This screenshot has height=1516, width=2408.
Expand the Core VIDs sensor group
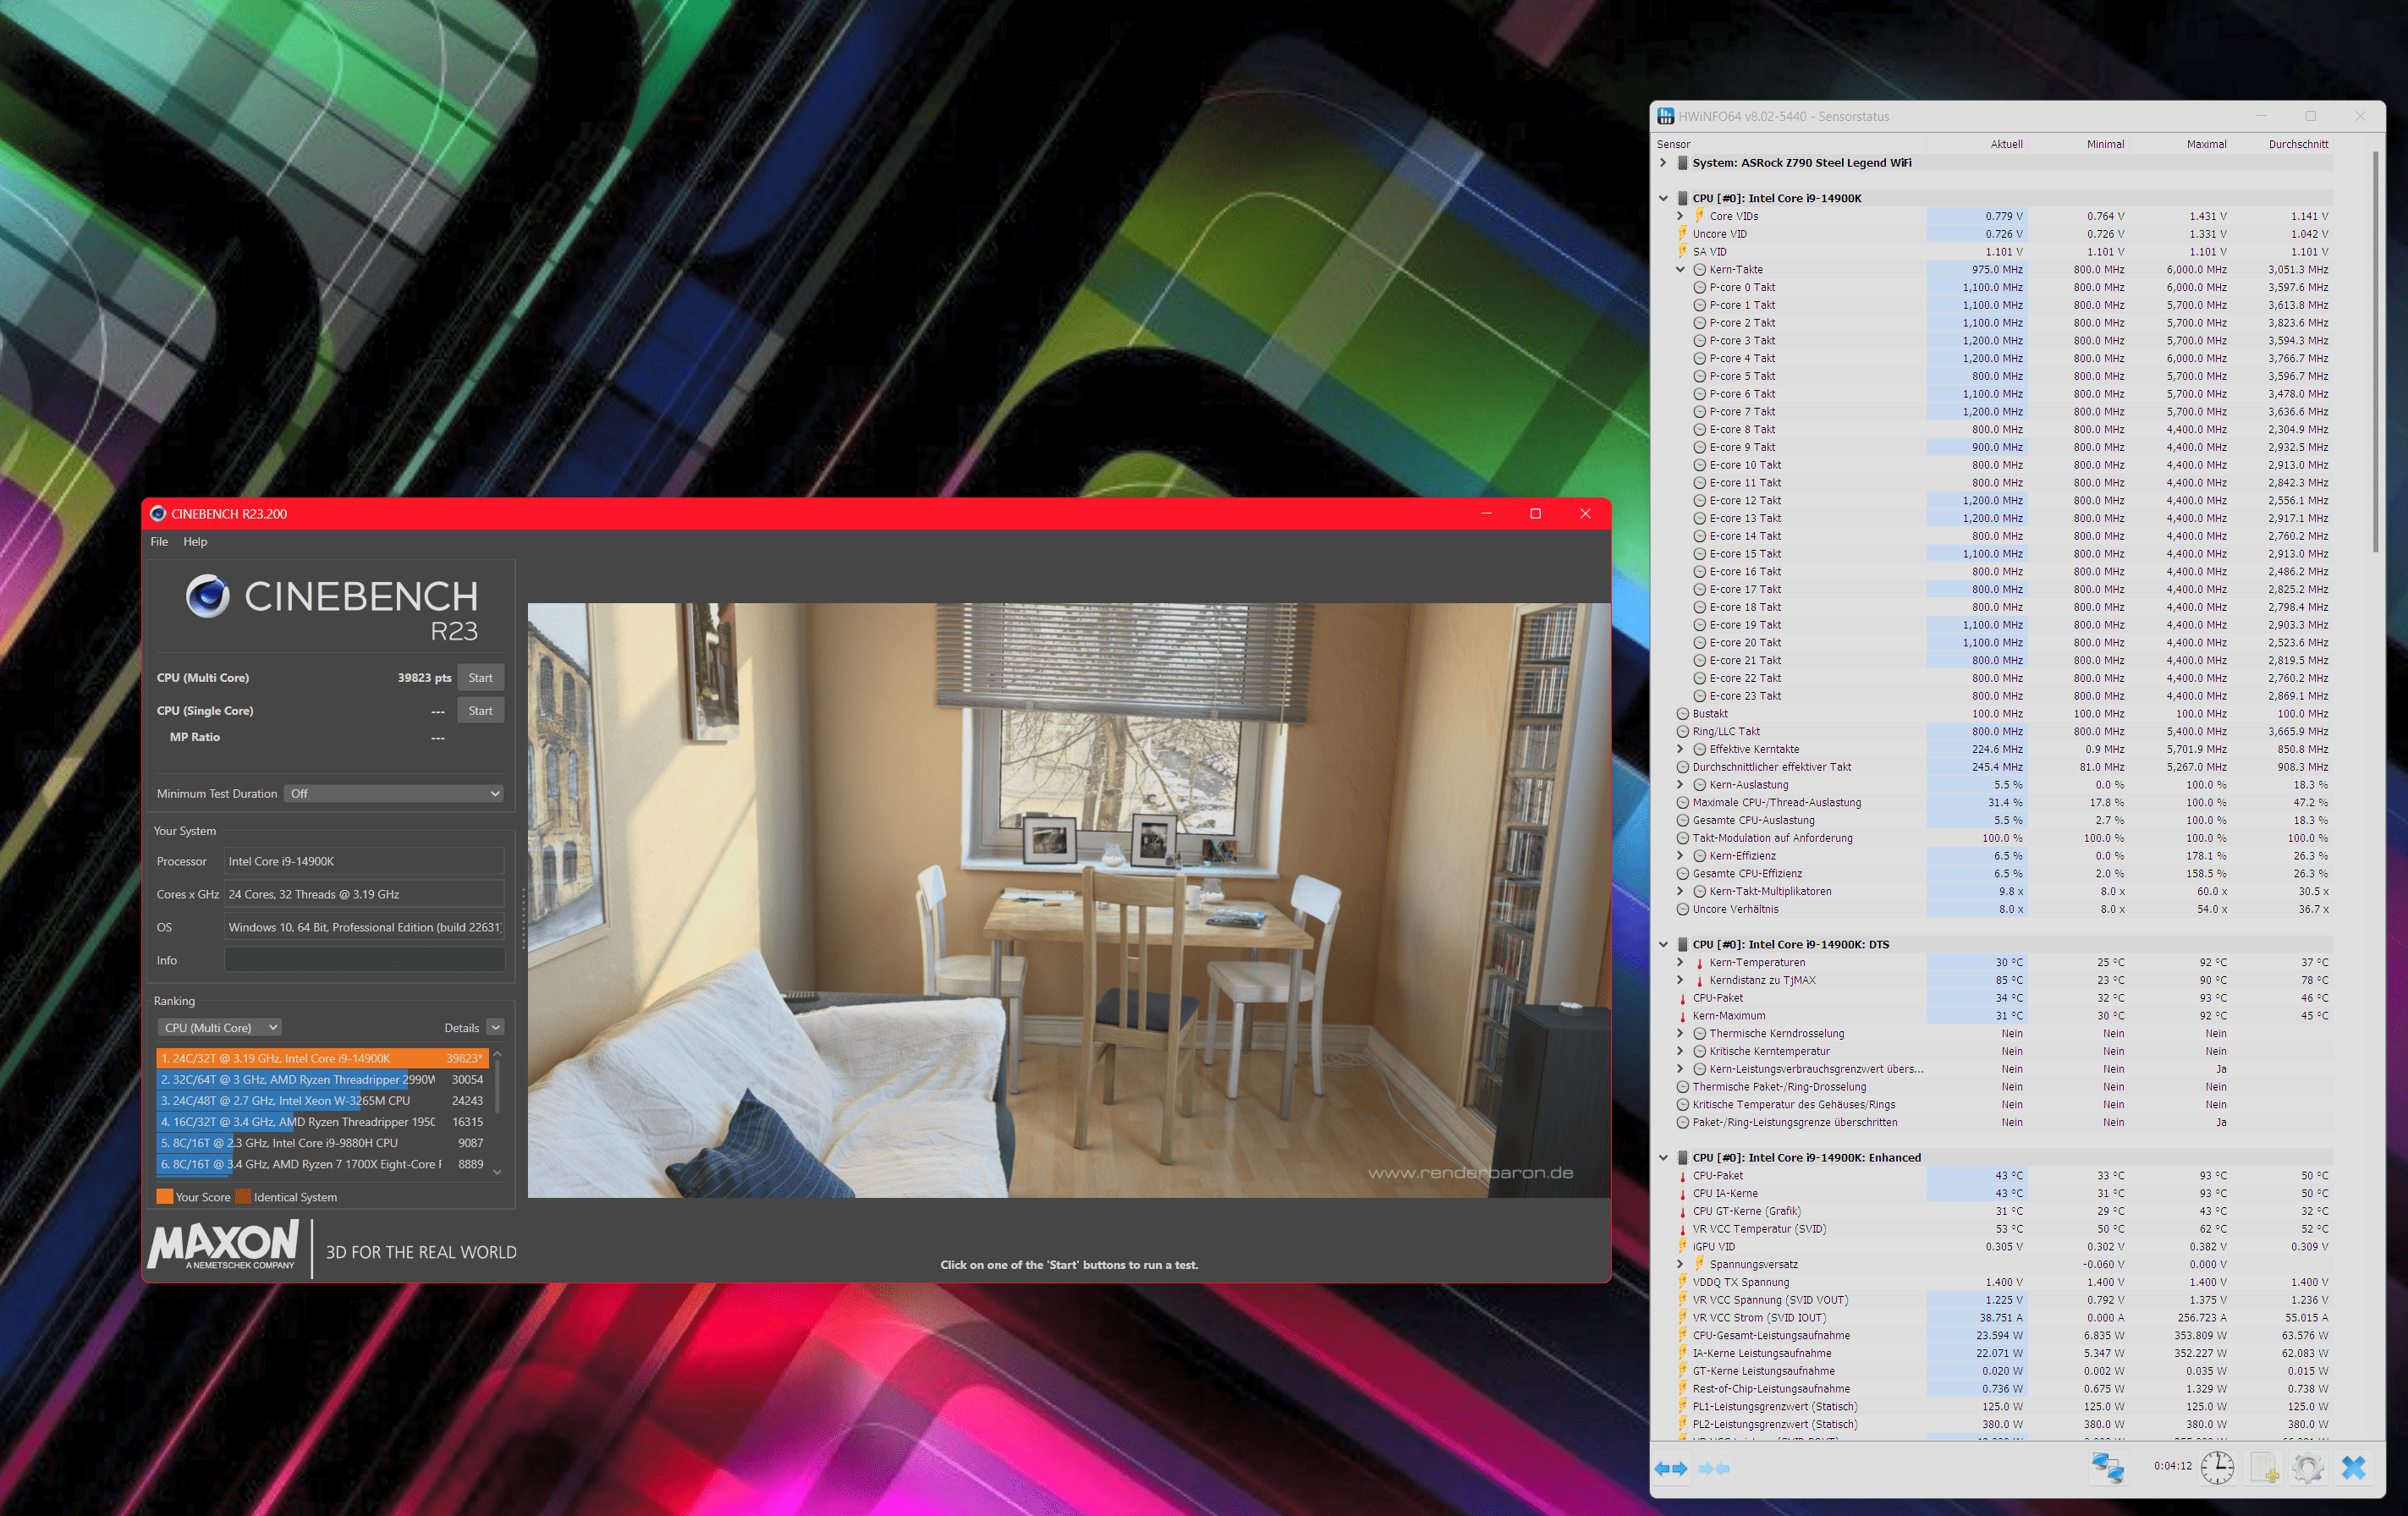1680,216
